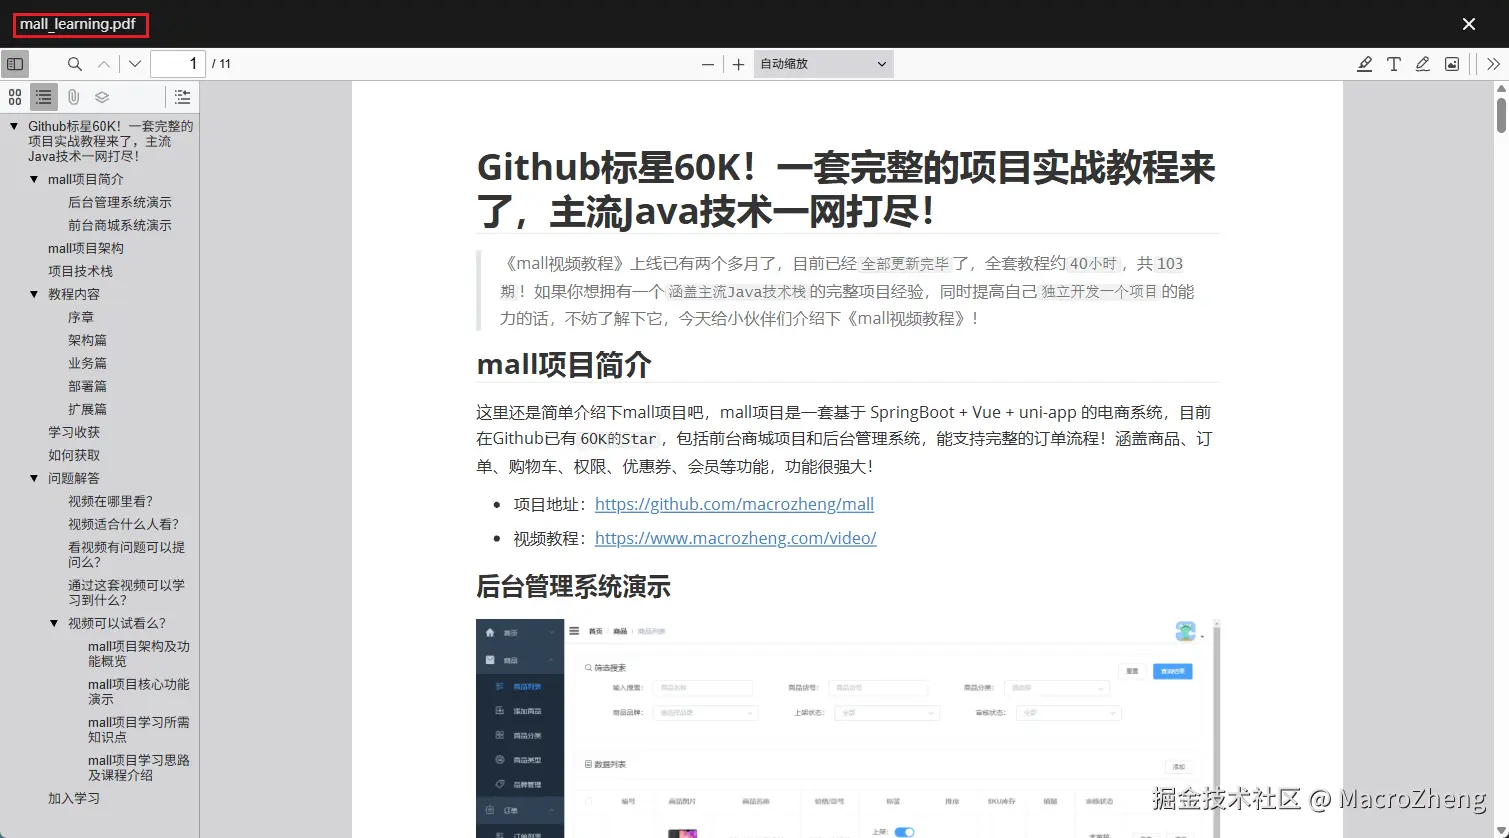Image resolution: width=1509 pixels, height=838 pixels.
Task: Select the text annotation tool
Action: pyautogui.click(x=1394, y=64)
